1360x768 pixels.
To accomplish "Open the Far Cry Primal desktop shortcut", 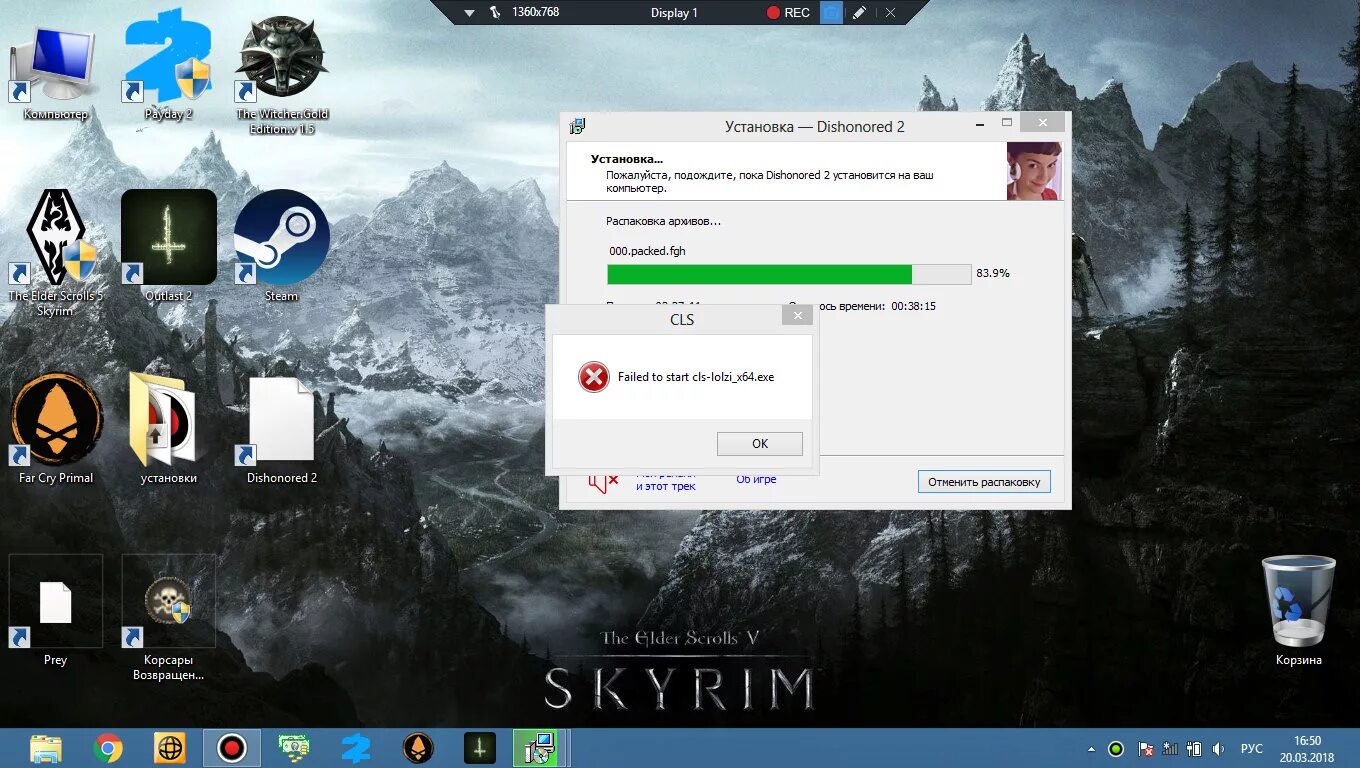I will 56,428.
